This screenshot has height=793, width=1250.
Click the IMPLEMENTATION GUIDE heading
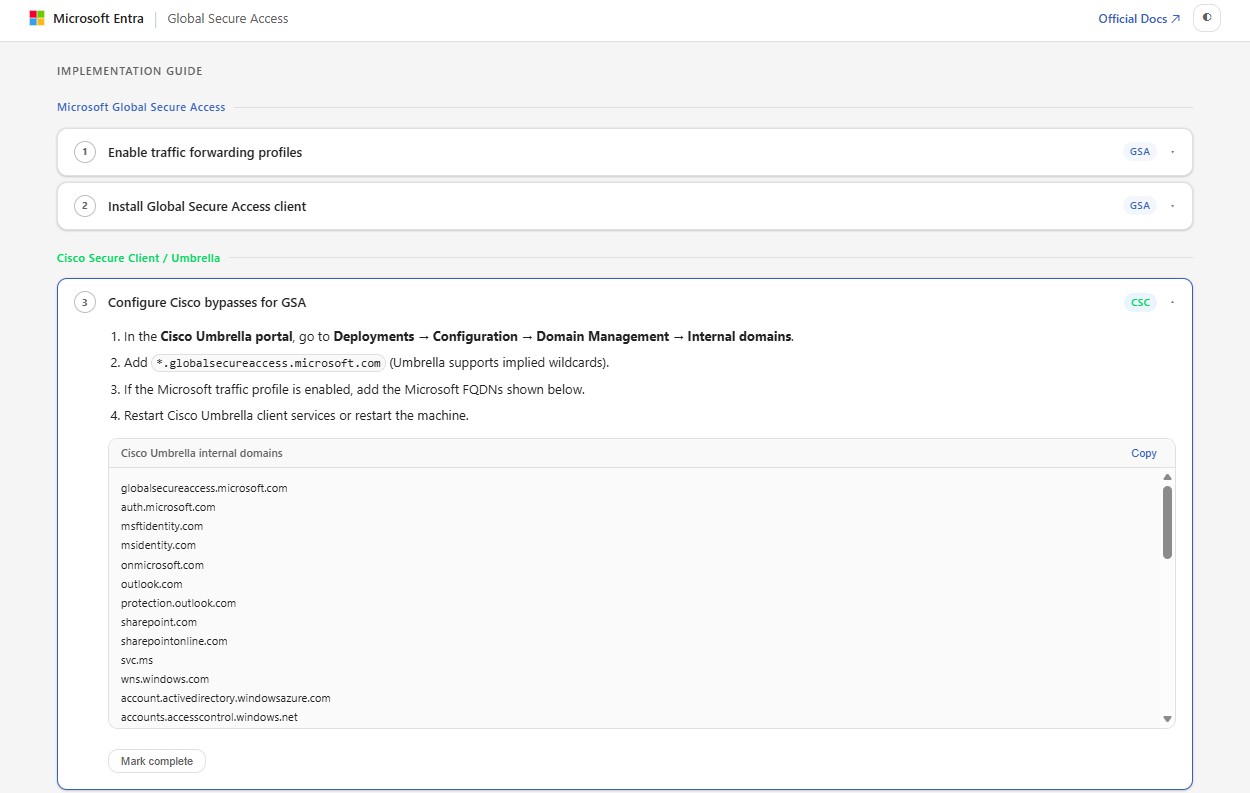click(130, 71)
